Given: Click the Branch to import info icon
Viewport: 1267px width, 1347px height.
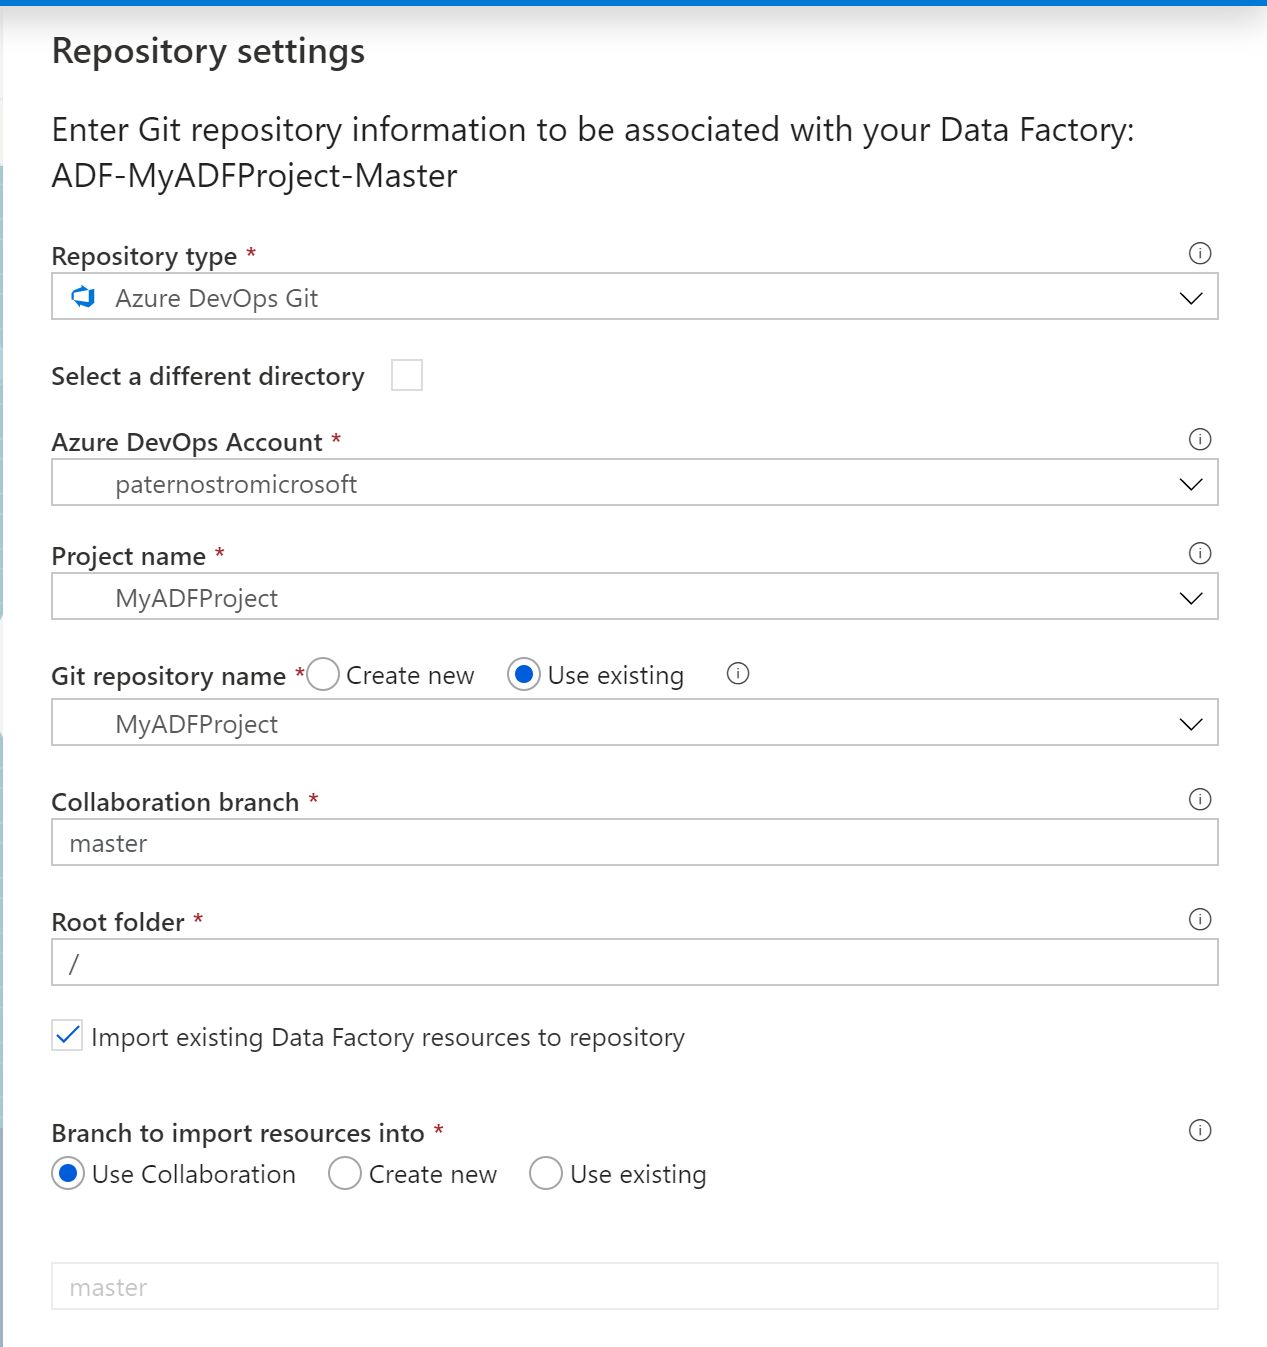Looking at the screenshot, I should [x=1200, y=1130].
